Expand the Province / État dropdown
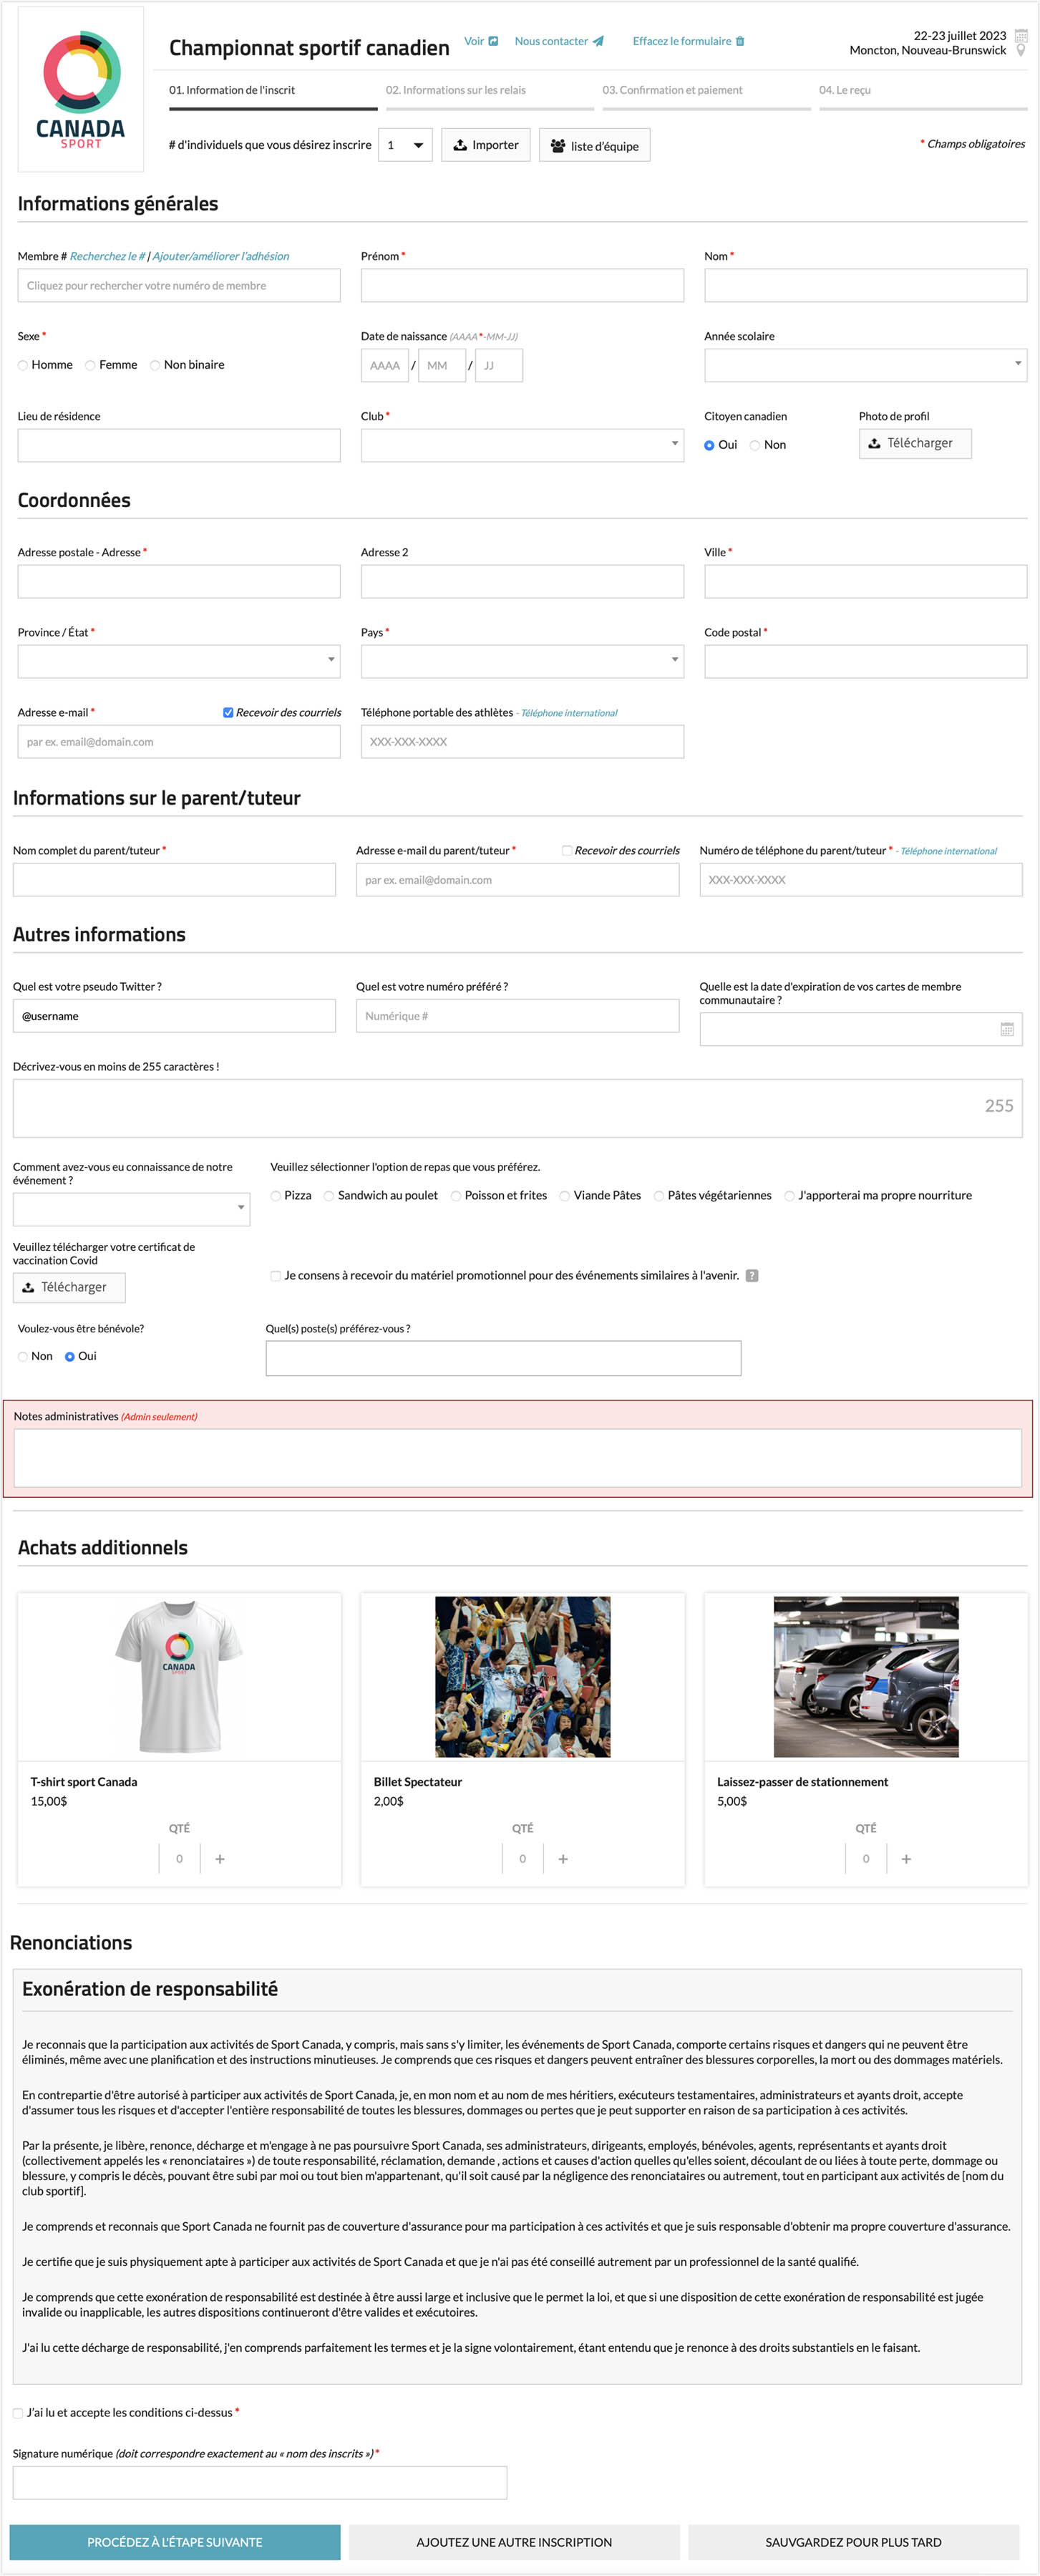This screenshot has height=2576, width=1040. (179, 661)
